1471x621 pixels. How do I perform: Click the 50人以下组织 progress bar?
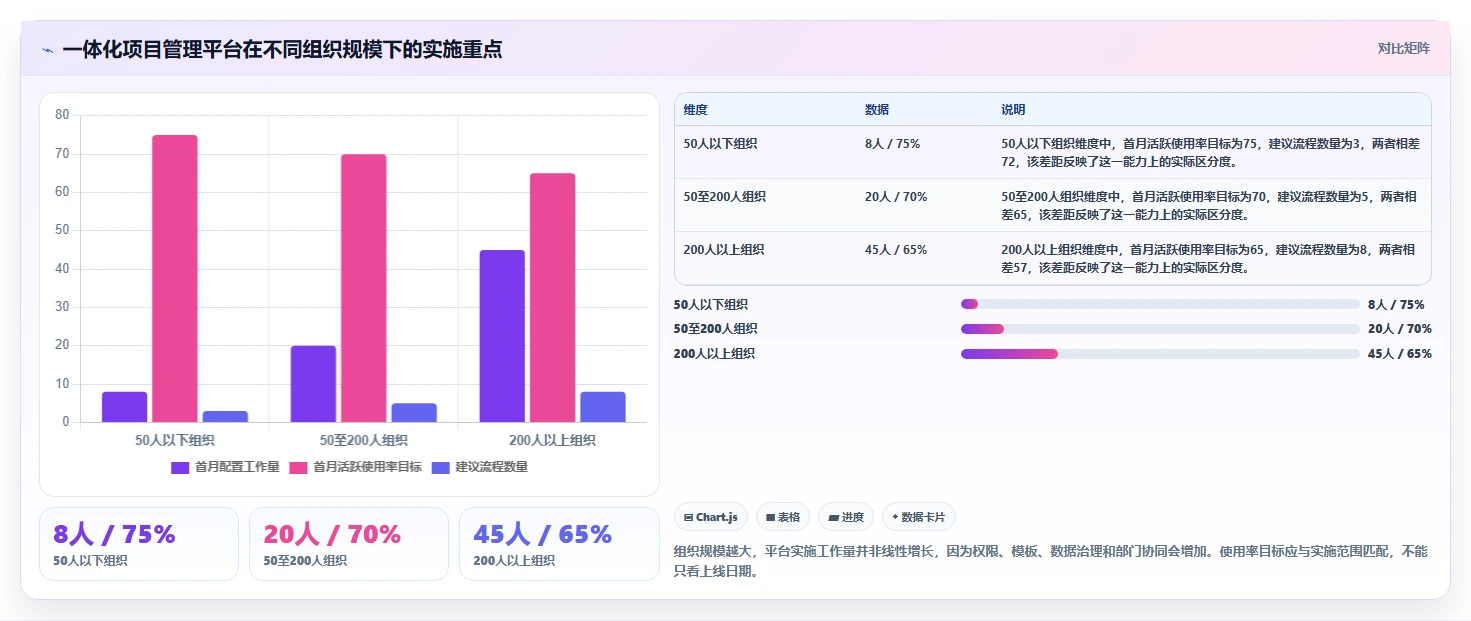tap(1160, 304)
